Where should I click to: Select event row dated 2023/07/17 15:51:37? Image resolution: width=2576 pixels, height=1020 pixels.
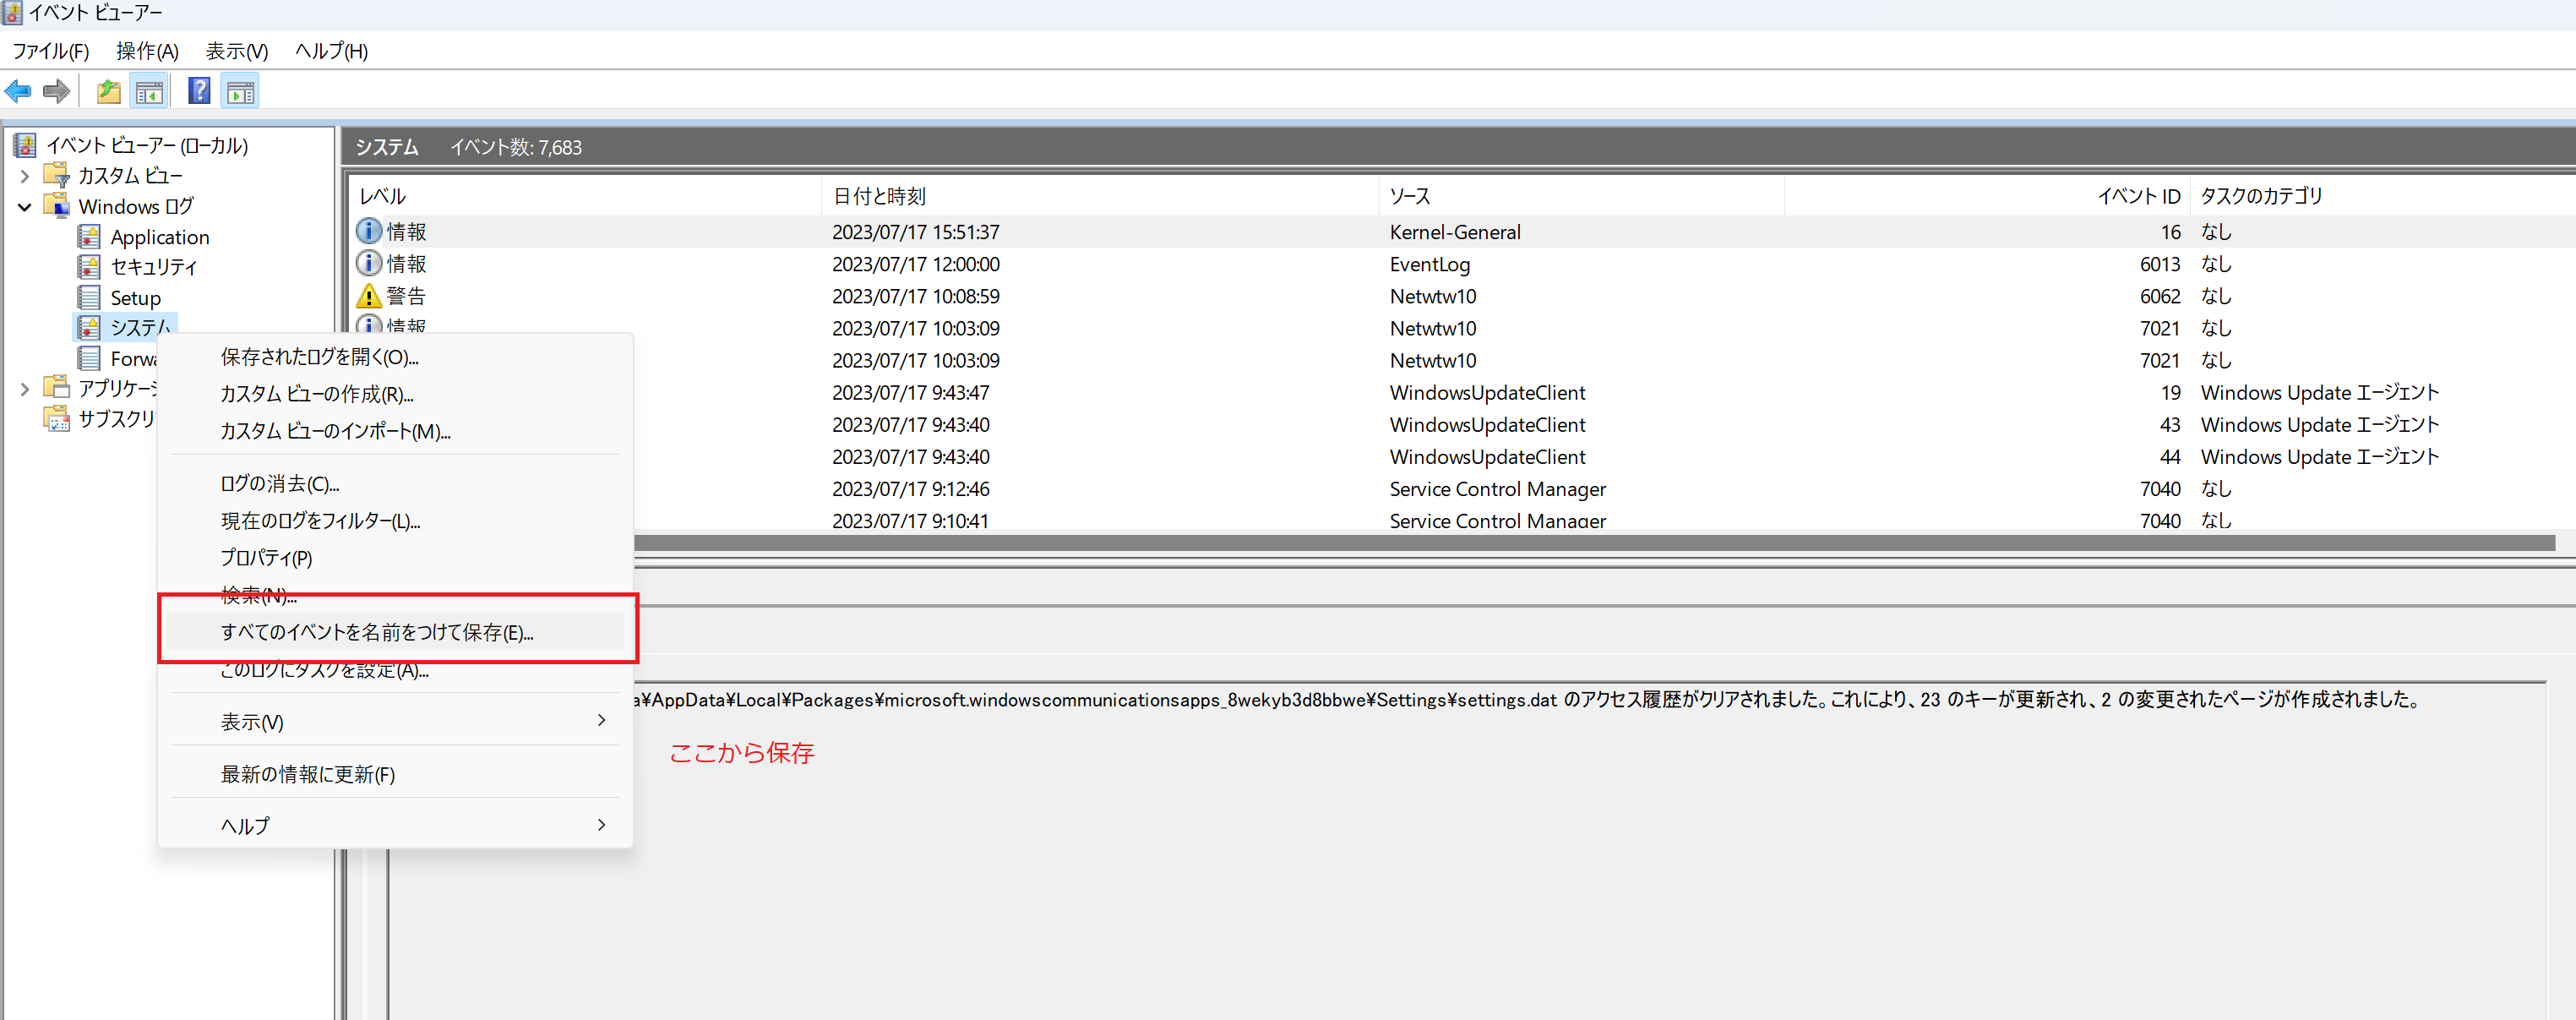click(x=1461, y=232)
